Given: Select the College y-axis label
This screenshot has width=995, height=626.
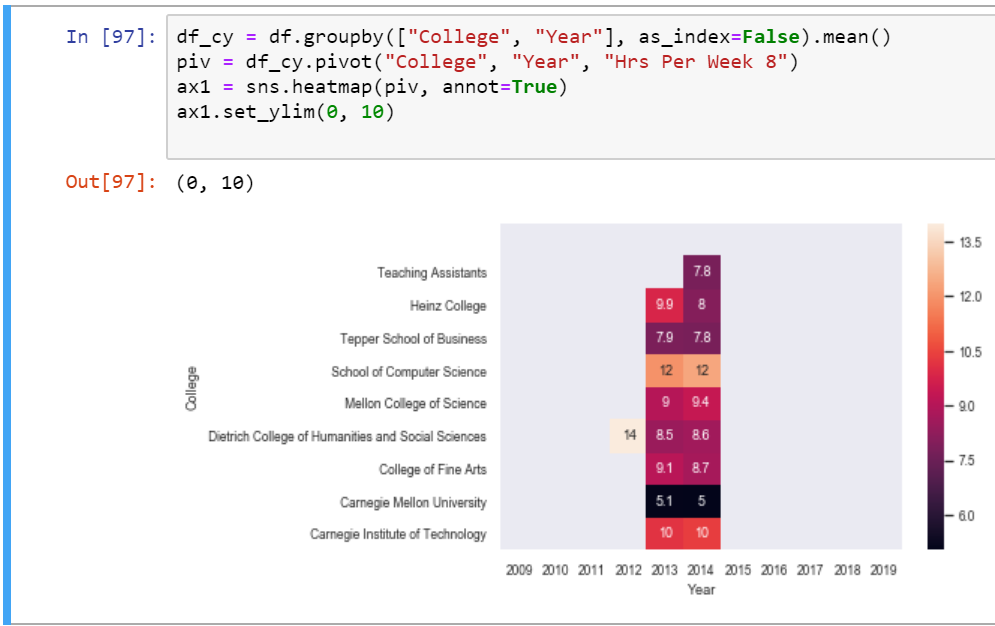Looking at the screenshot, I should [x=193, y=387].
